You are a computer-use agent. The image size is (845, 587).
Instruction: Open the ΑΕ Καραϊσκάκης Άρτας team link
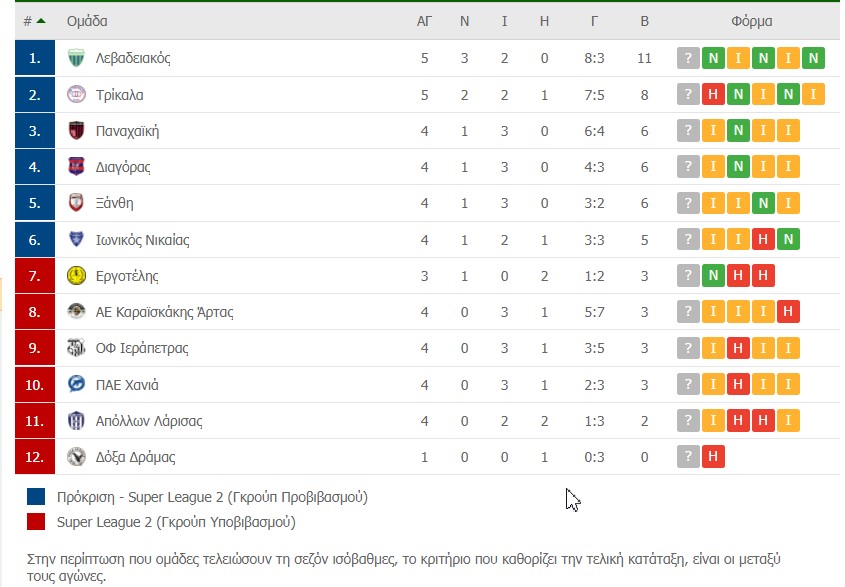(x=164, y=312)
